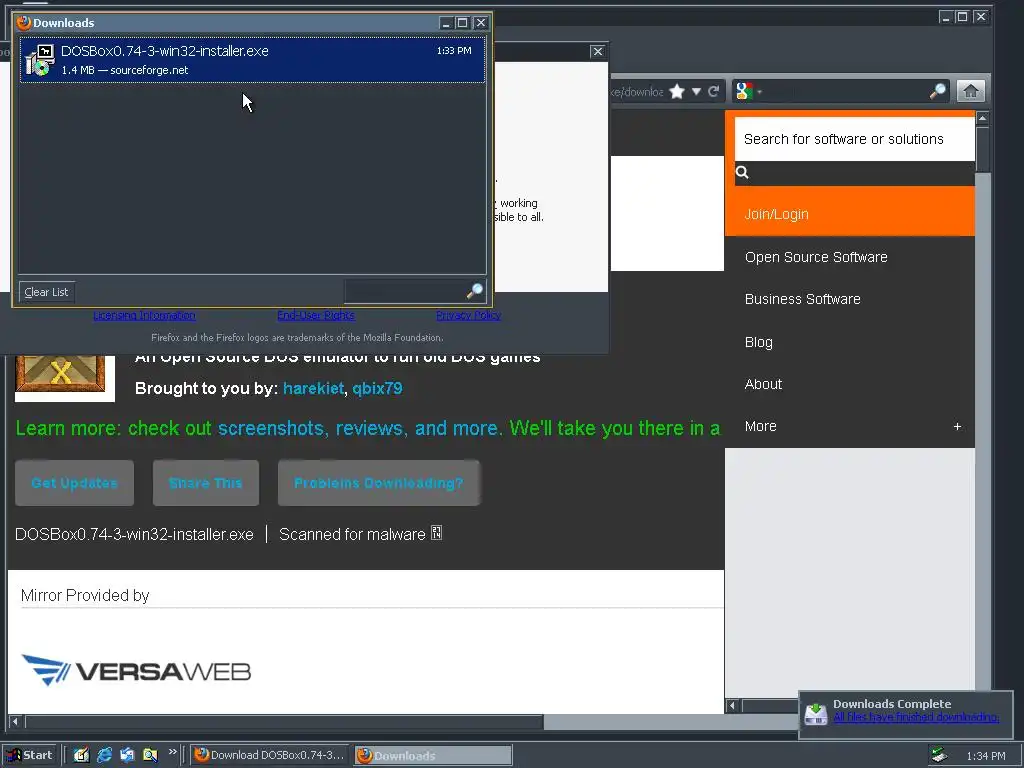This screenshot has width=1024, height=768.
Task: Click the system tray network icon
Action: (x=939, y=755)
